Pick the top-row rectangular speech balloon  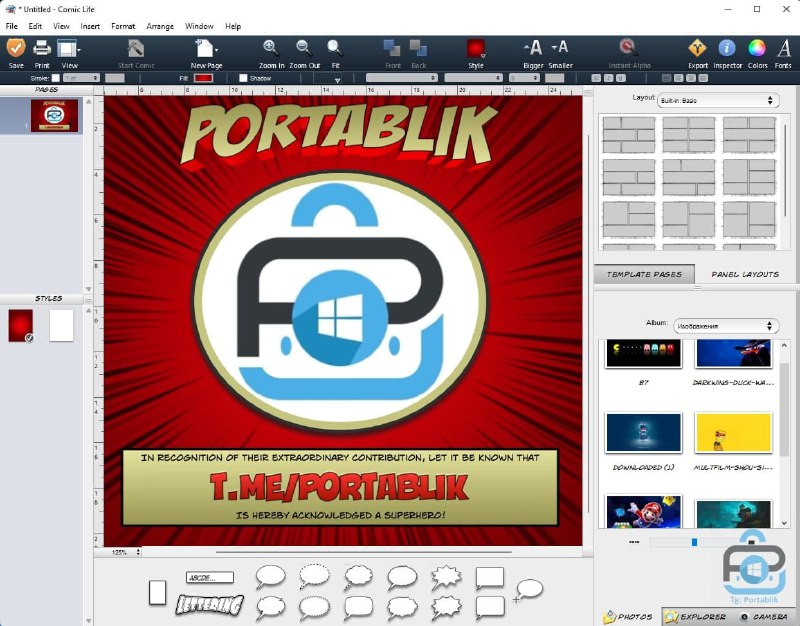click(490, 578)
